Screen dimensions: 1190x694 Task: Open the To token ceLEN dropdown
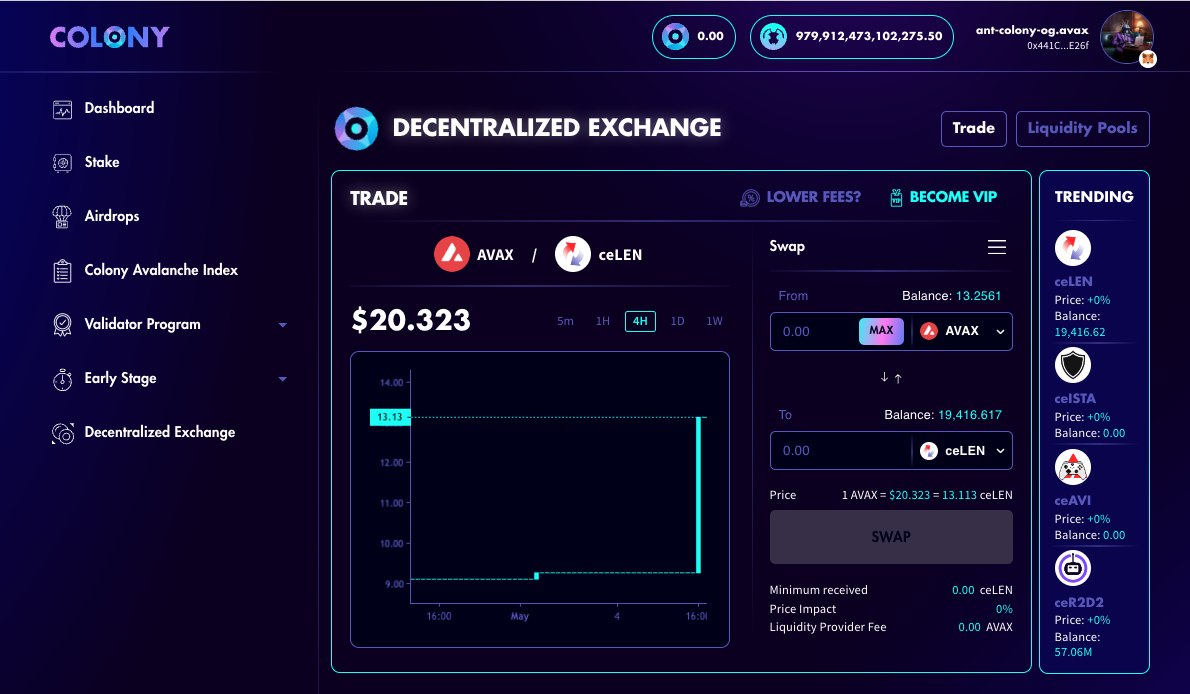point(962,451)
